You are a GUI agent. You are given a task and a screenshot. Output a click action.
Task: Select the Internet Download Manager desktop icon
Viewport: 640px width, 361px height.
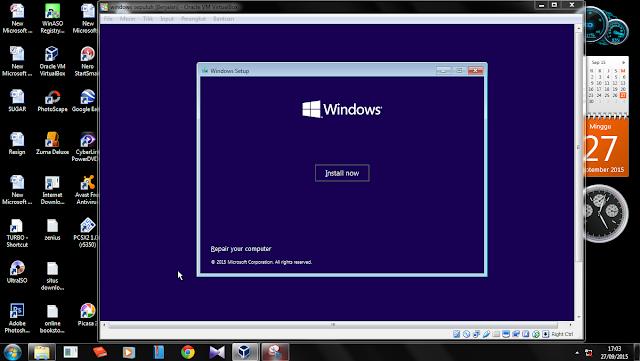coord(52,190)
